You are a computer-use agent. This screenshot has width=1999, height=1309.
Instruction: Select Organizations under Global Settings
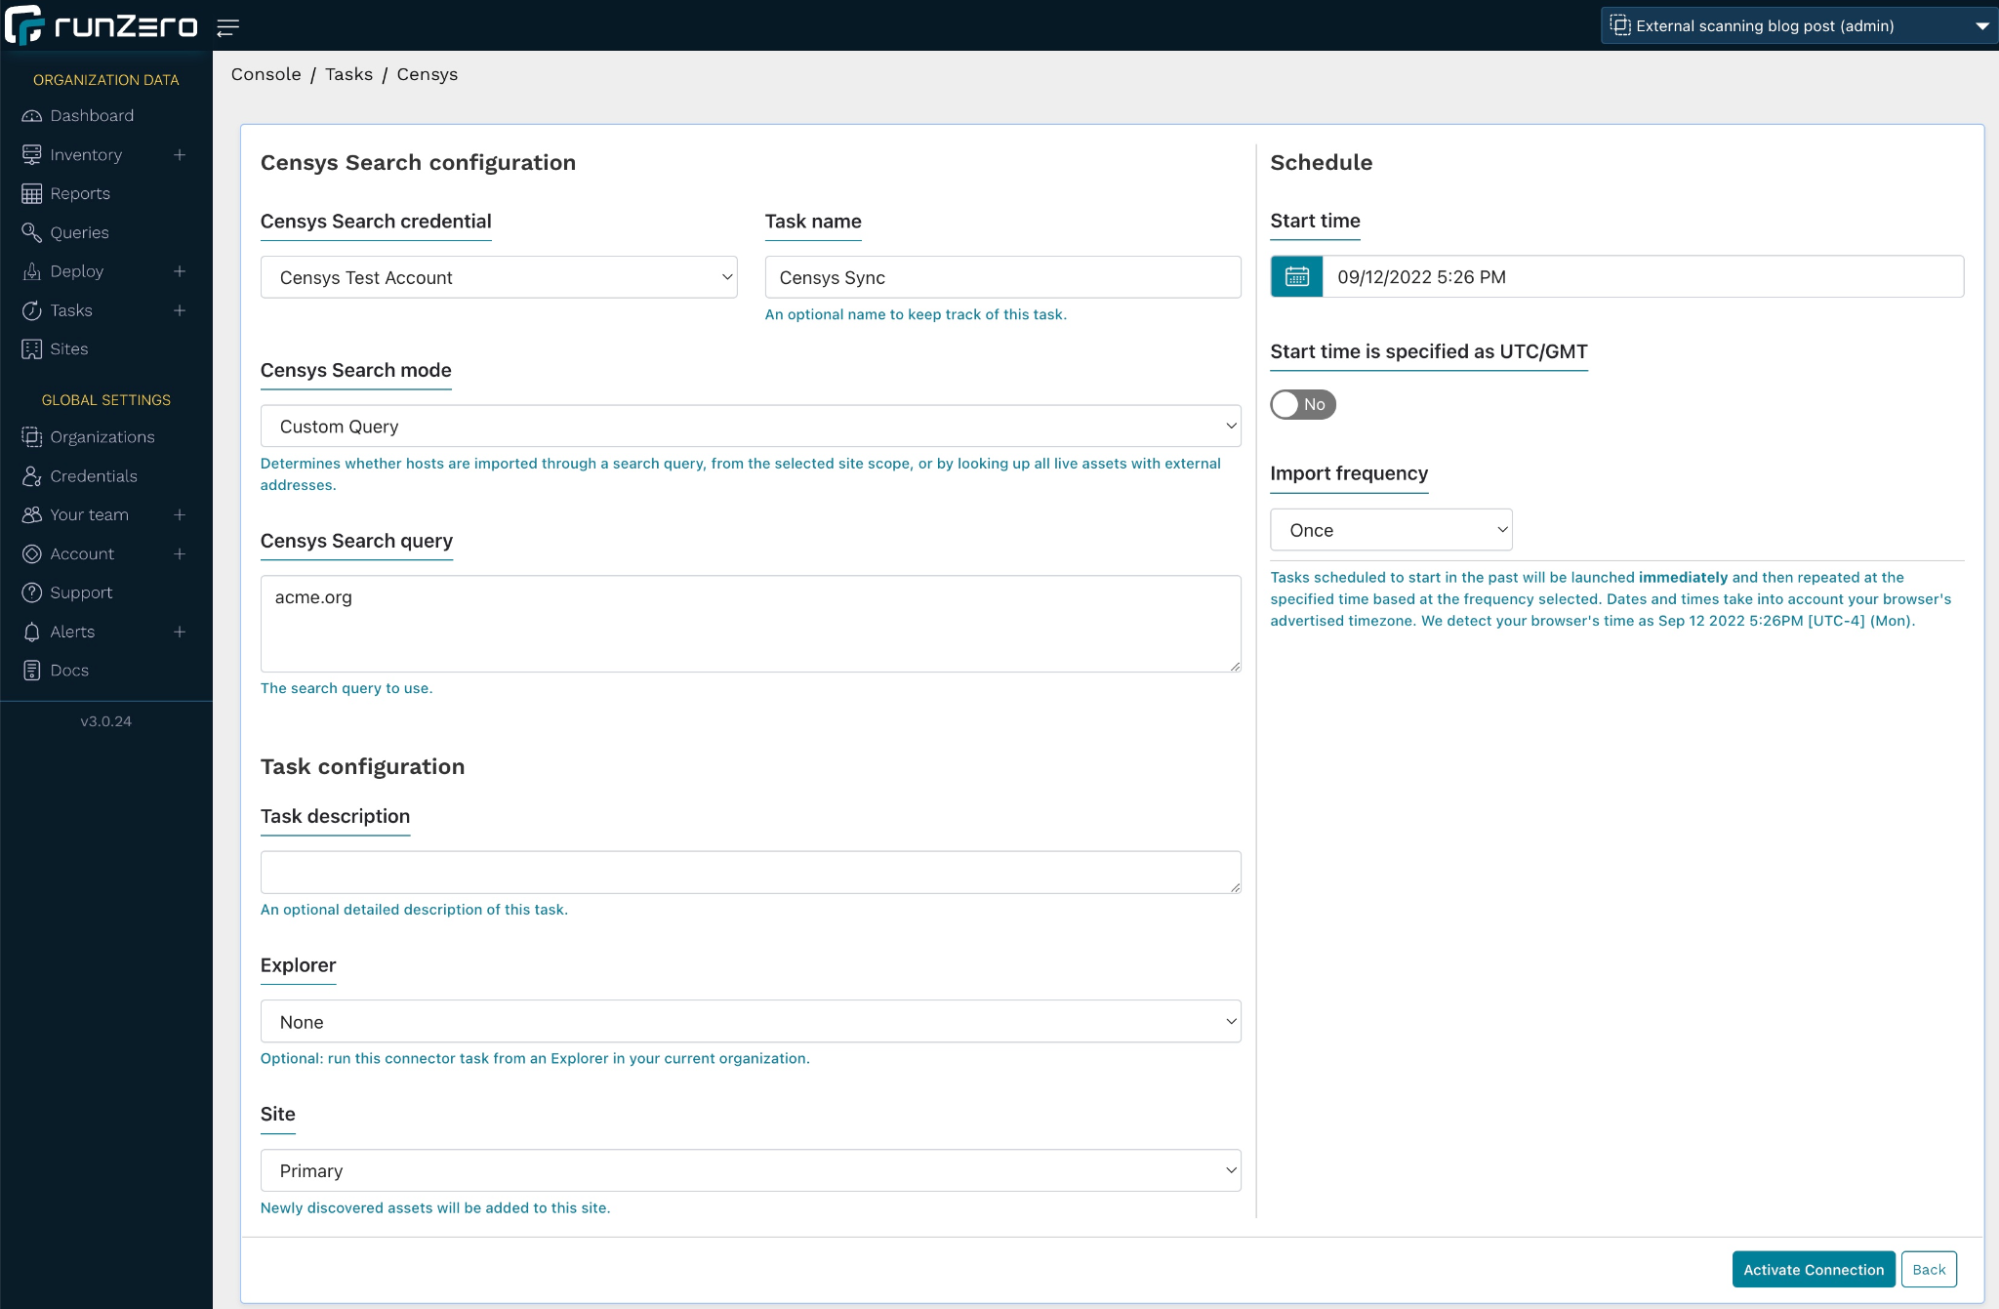coord(101,436)
